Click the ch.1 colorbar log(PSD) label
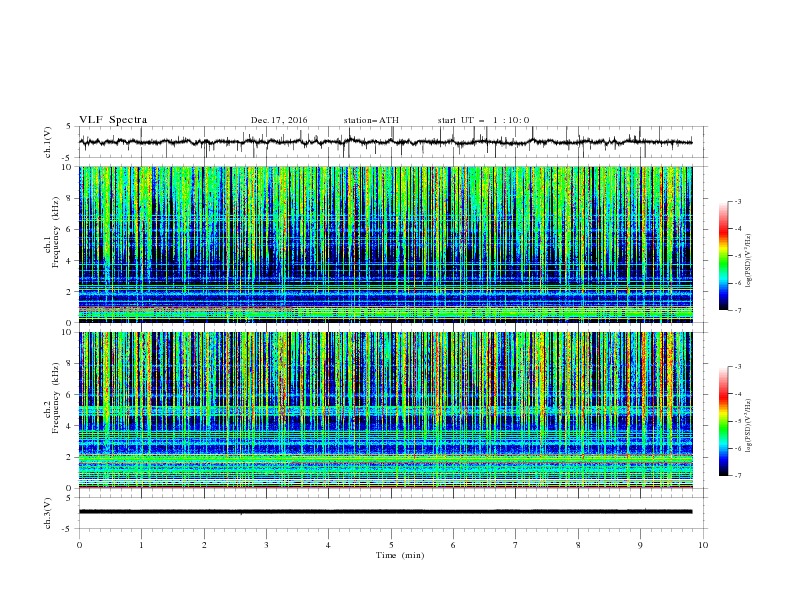This screenshot has width=792, height=612. click(749, 261)
